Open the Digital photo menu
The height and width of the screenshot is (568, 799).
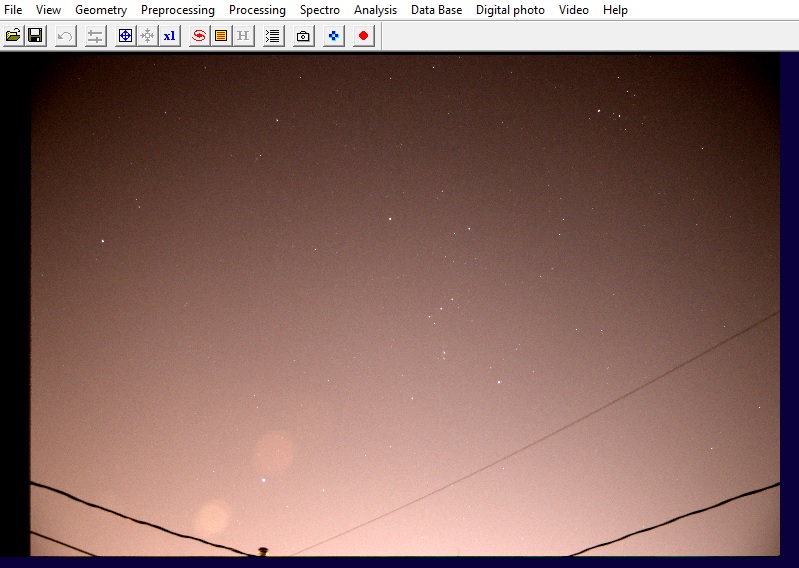click(x=510, y=10)
